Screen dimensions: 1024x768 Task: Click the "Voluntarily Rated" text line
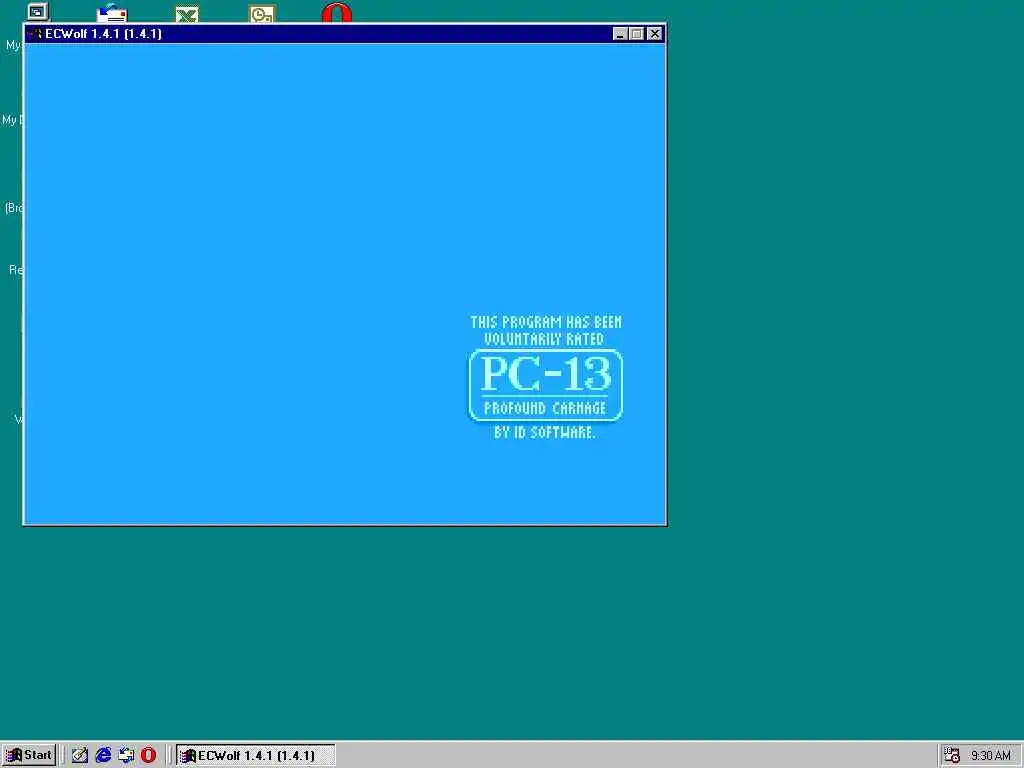[543, 339]
